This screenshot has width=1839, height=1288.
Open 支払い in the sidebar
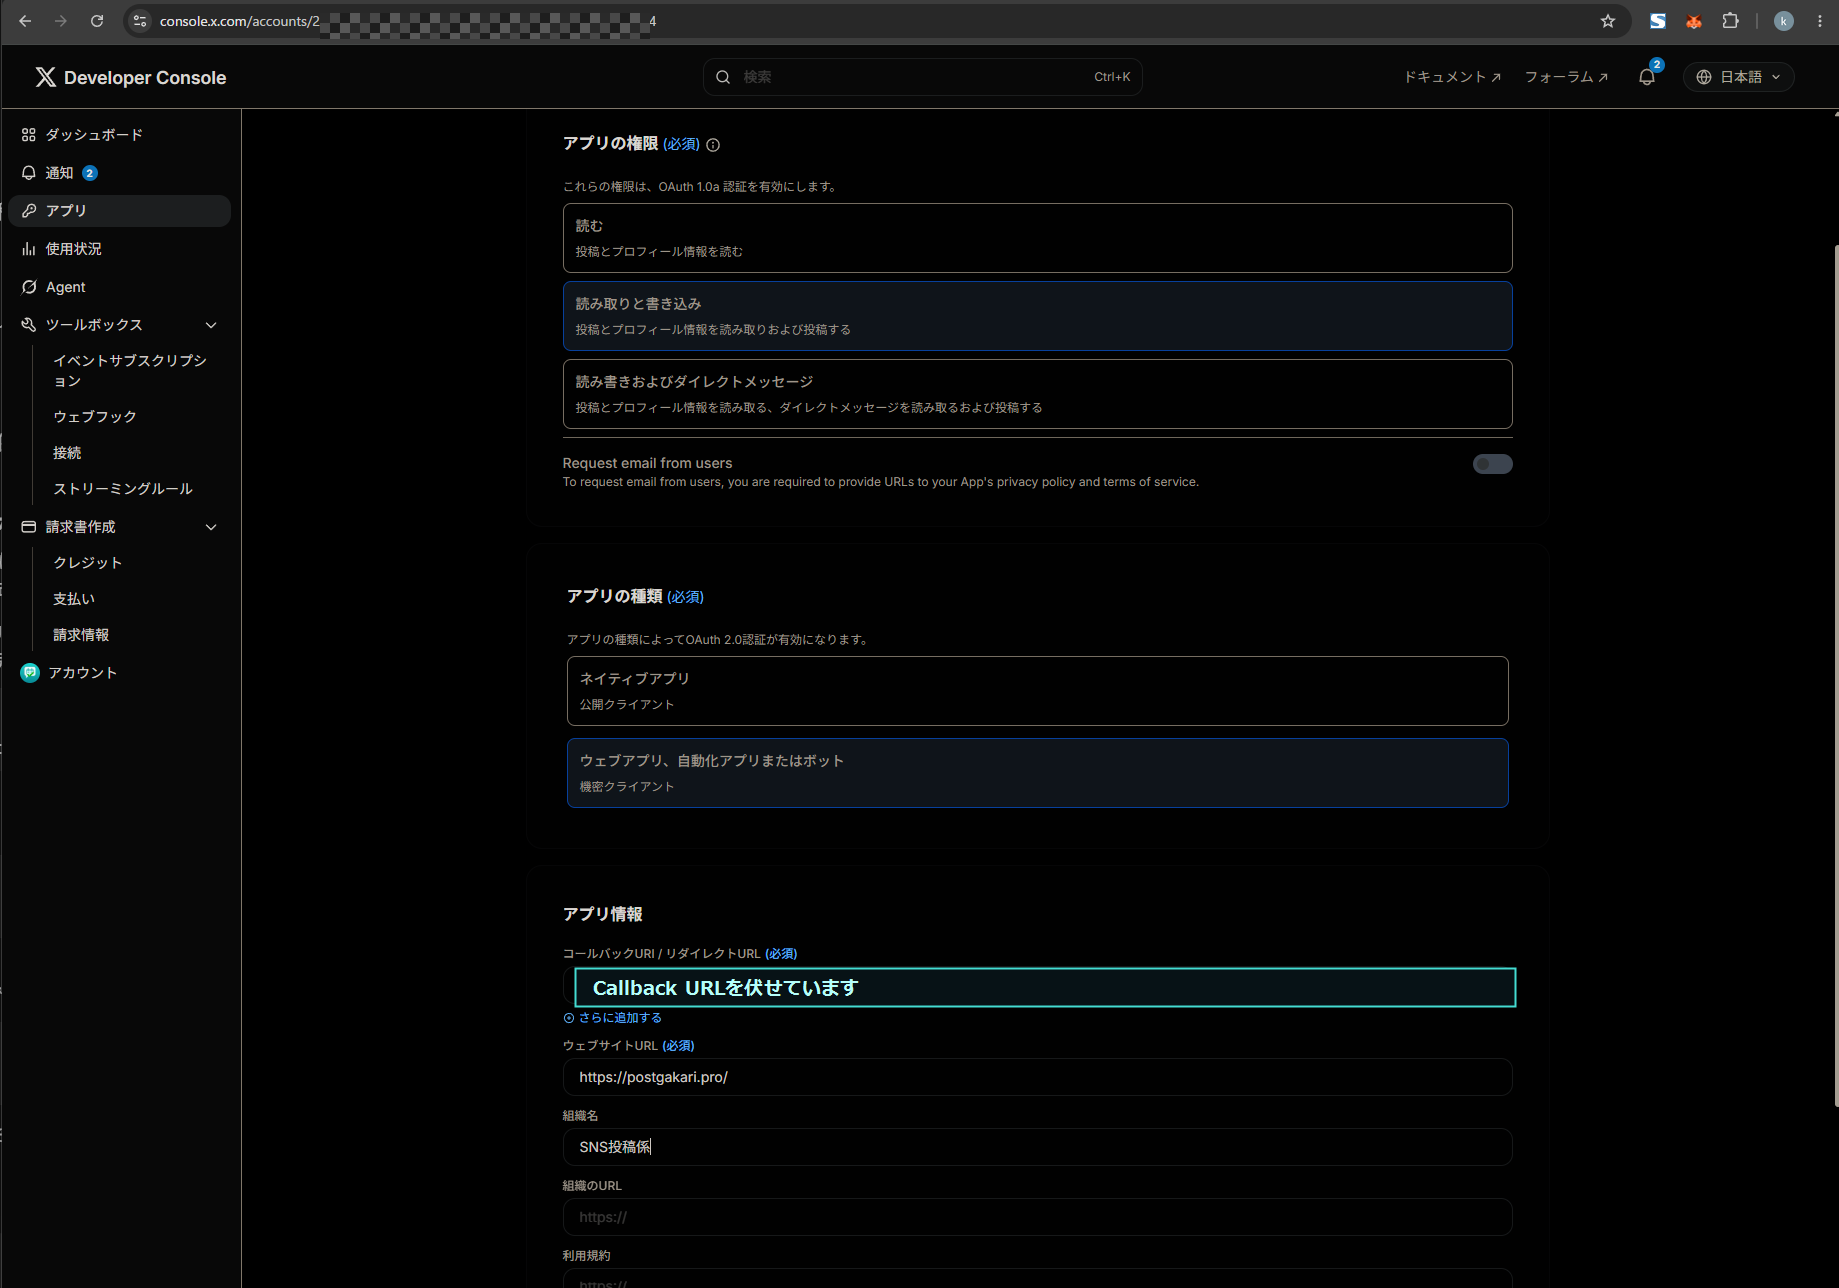point(74,599)
